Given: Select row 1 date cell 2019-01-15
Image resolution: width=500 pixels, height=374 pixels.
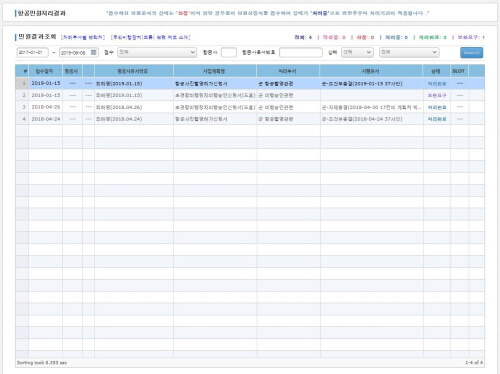Looking at the screenshot, I should coord(46,83).
